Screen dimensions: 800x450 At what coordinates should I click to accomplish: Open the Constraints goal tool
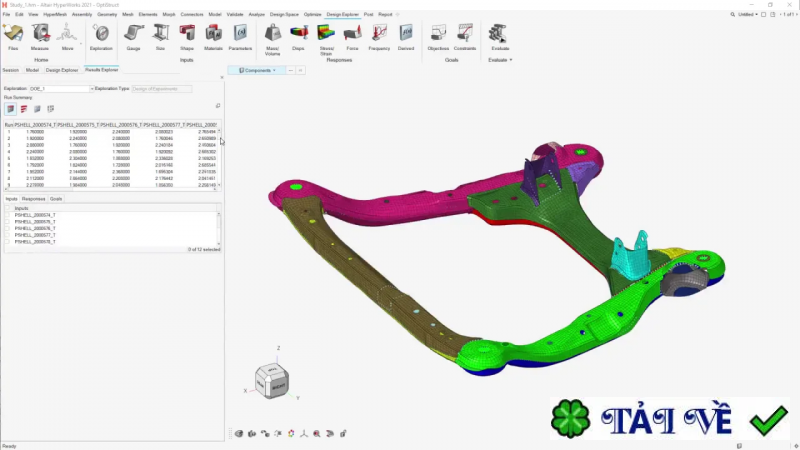pos(465,37)
